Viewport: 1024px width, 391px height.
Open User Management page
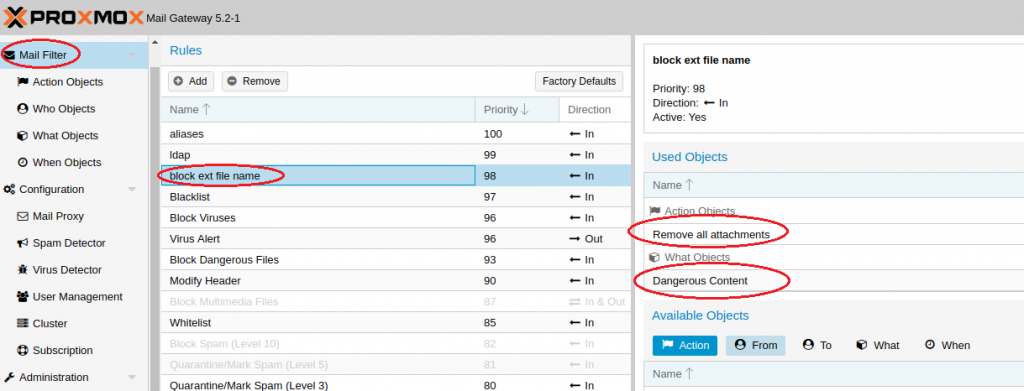point(78,296)
